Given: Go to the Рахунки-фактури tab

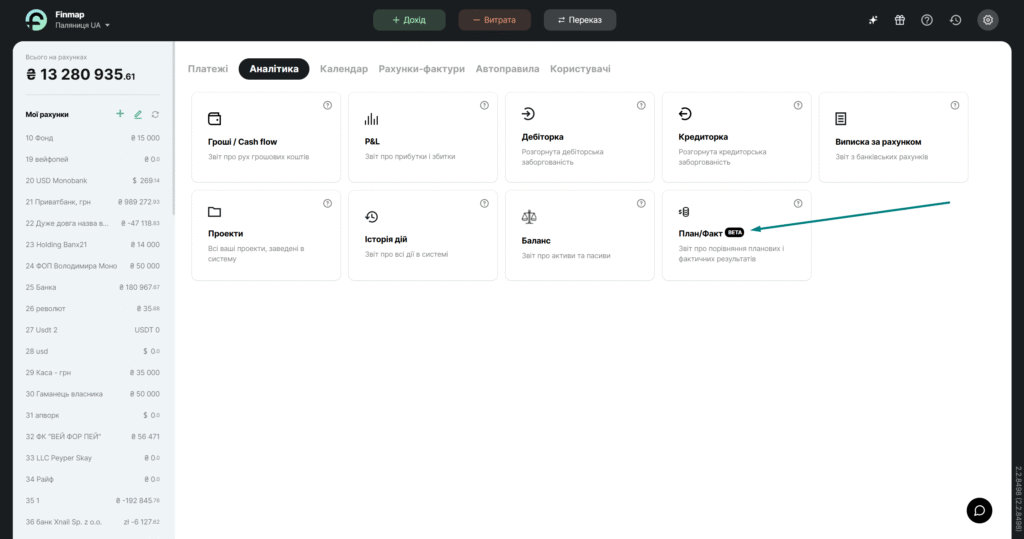Looking at the screenshot, I should (421, 69).
